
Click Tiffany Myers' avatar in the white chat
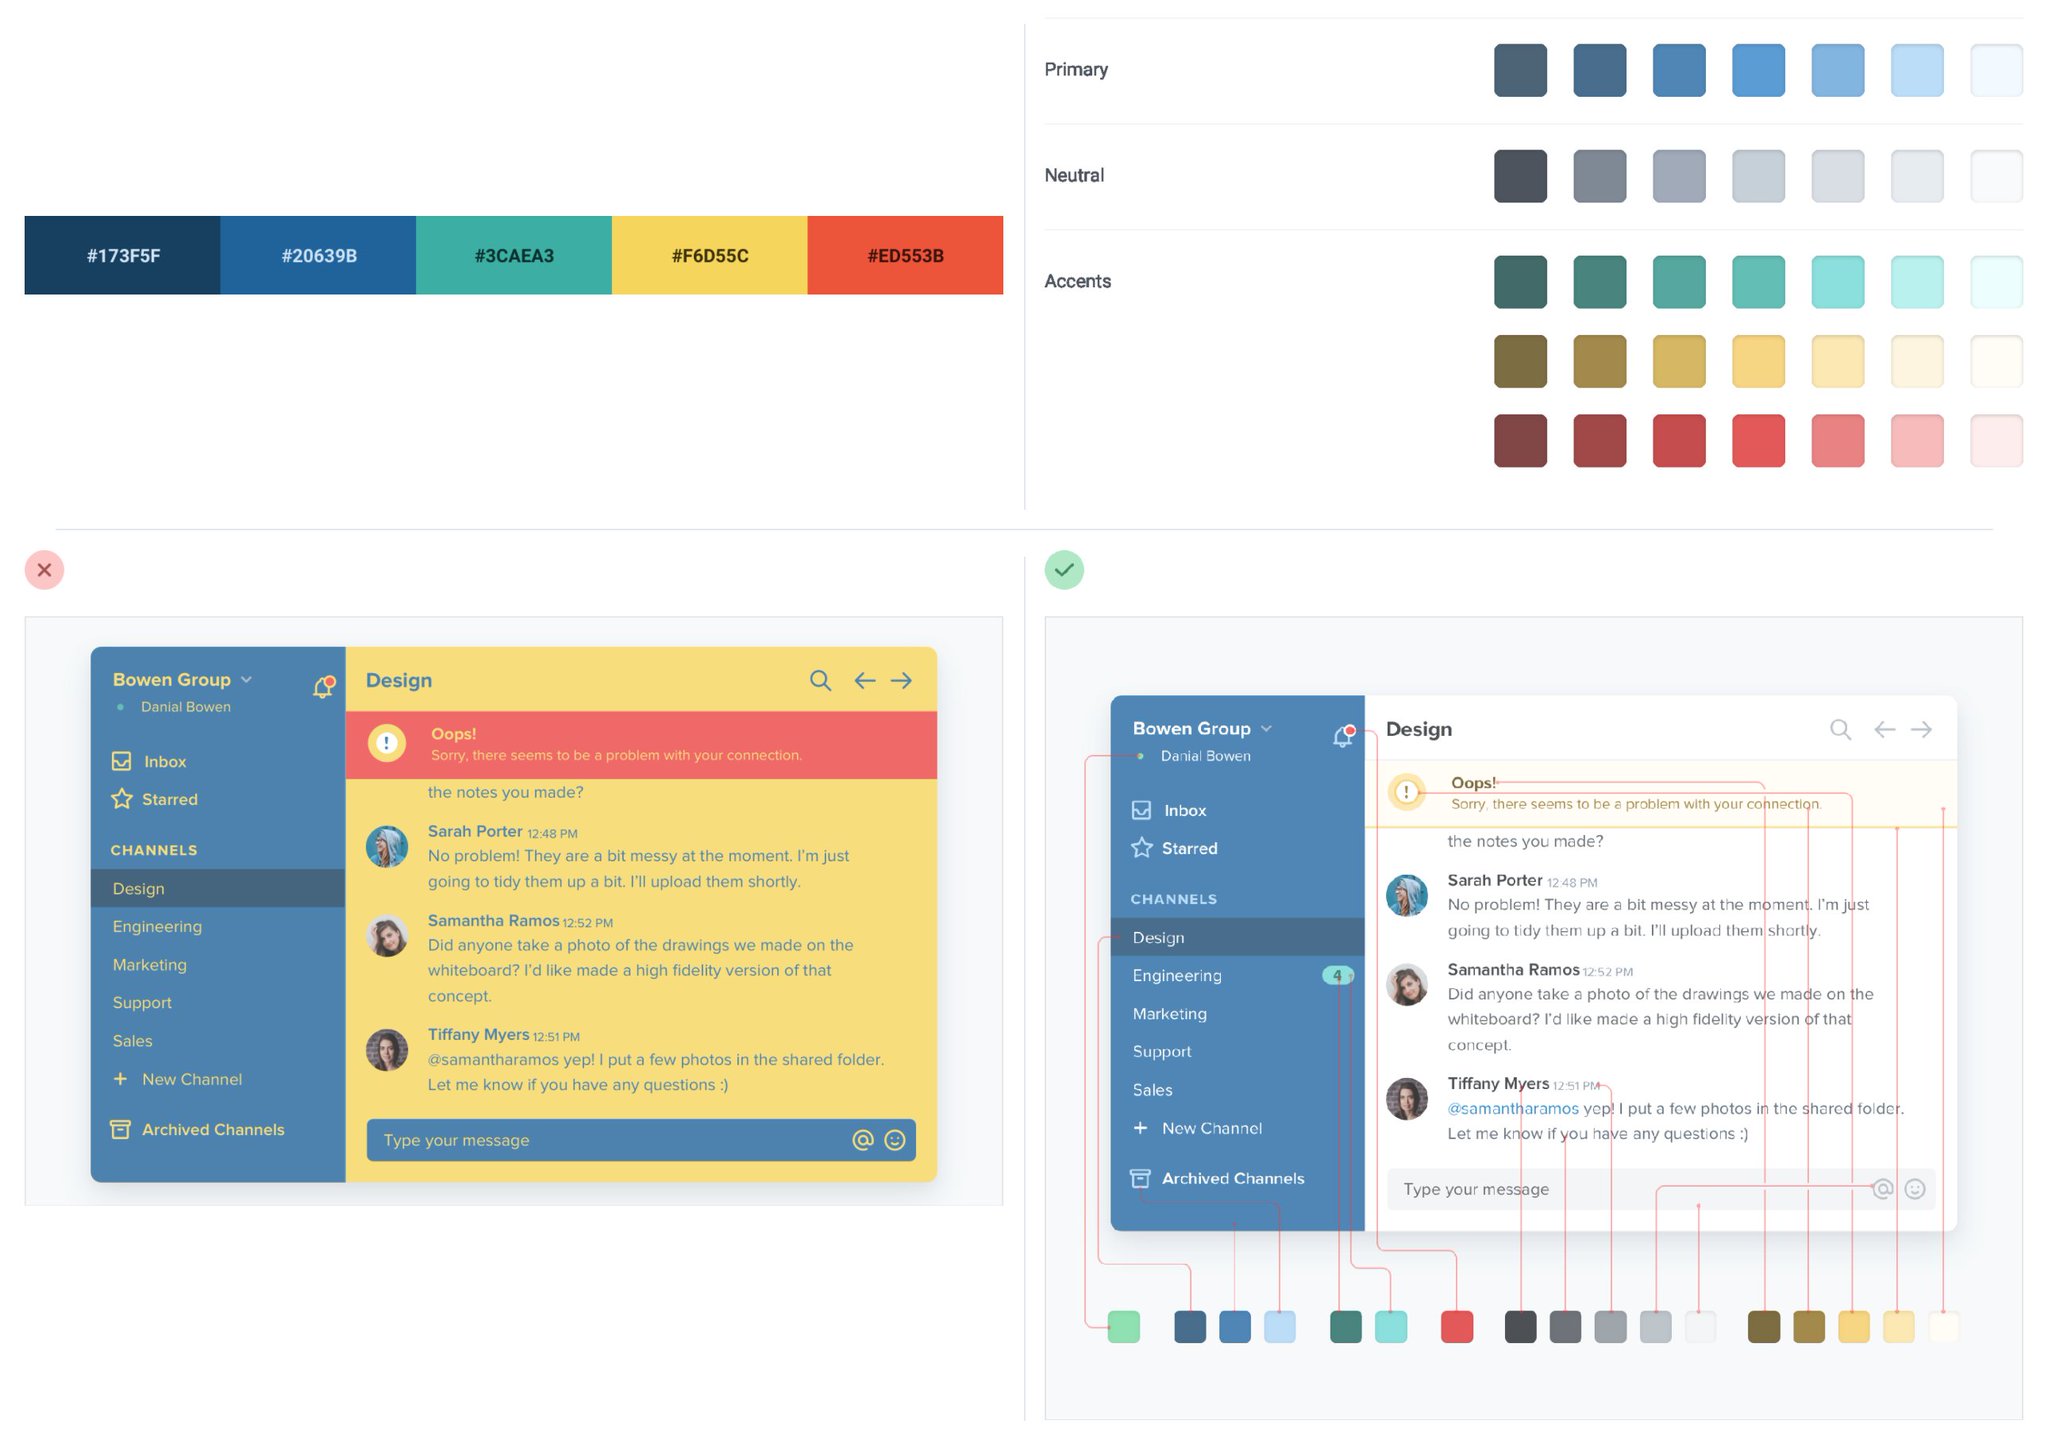tap(1407, 1099)
